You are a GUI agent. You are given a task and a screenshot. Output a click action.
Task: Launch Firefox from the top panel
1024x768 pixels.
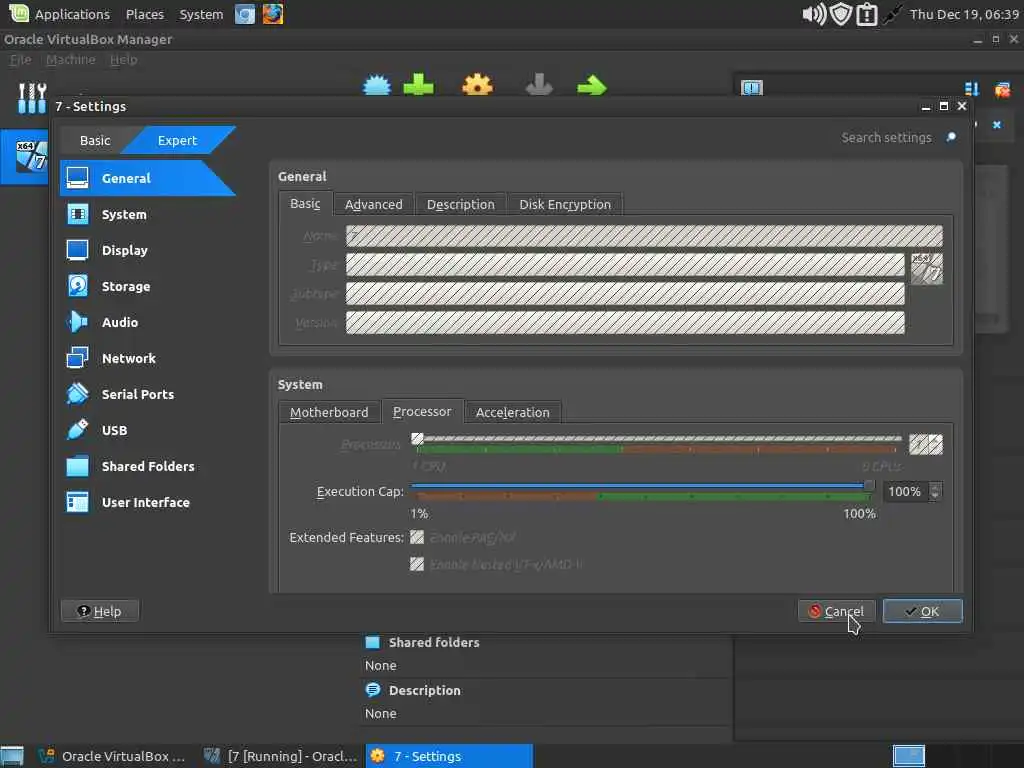pos(273,14)
